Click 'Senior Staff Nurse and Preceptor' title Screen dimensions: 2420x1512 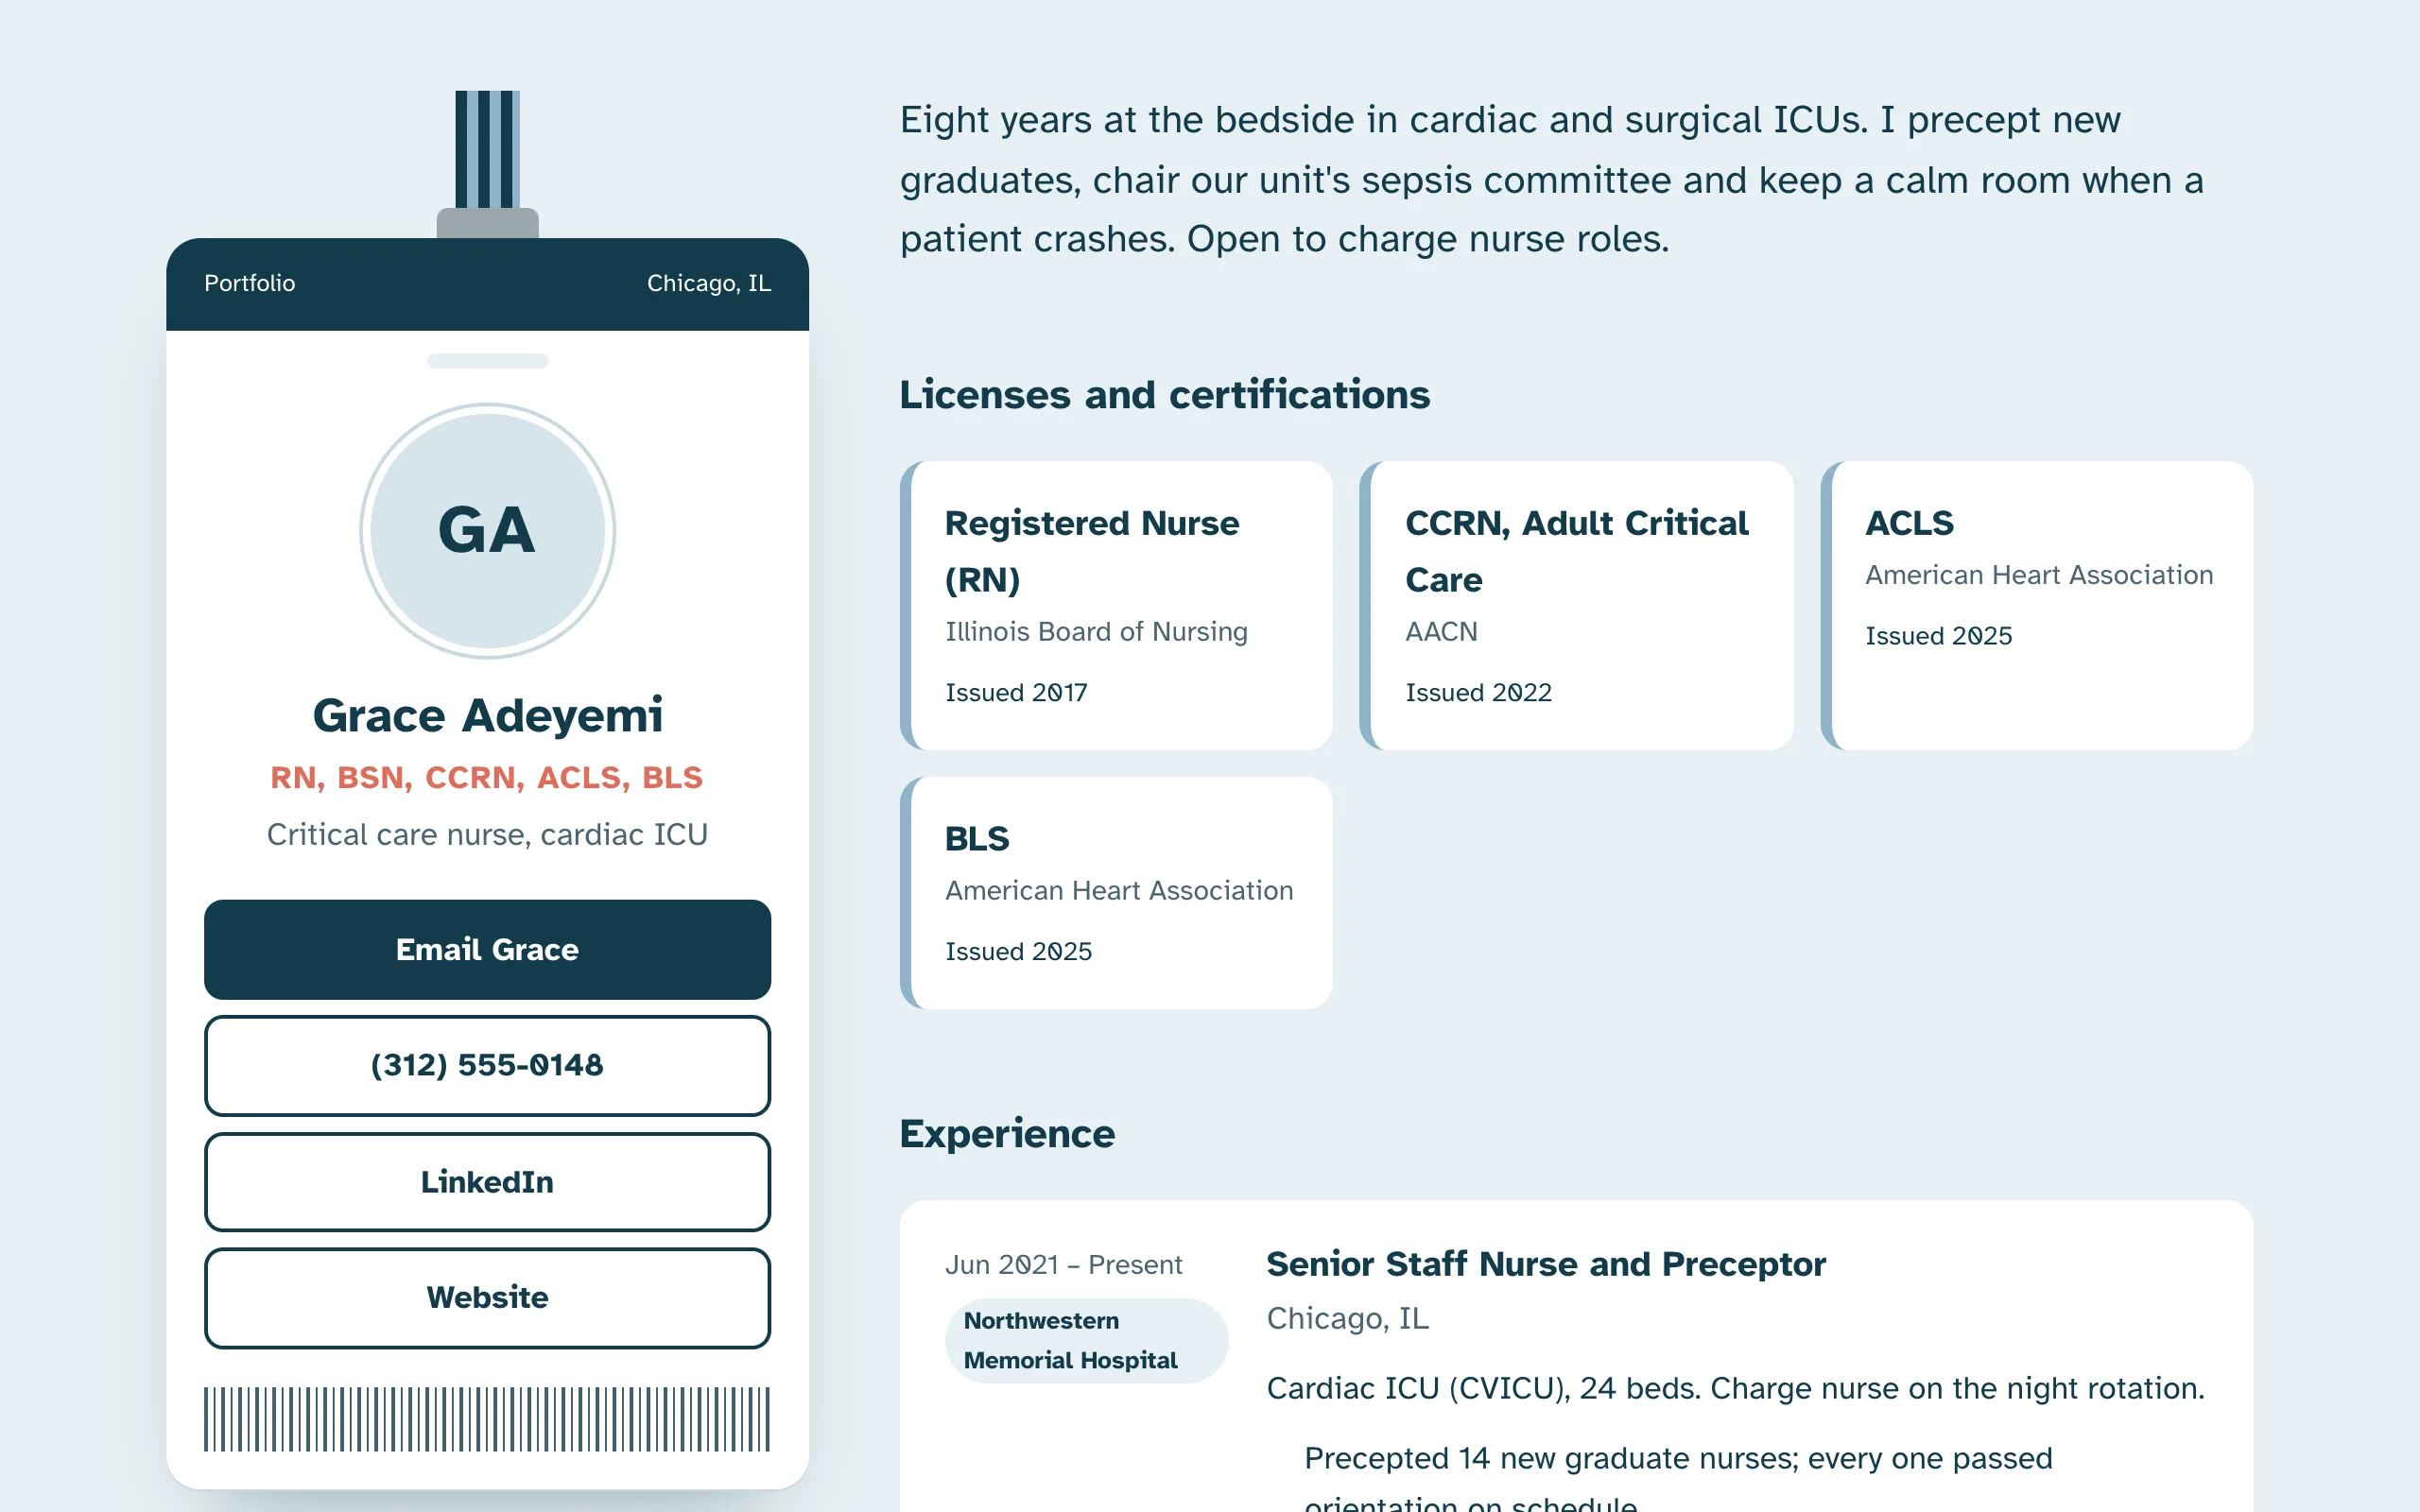[x=1546, y=1264]
